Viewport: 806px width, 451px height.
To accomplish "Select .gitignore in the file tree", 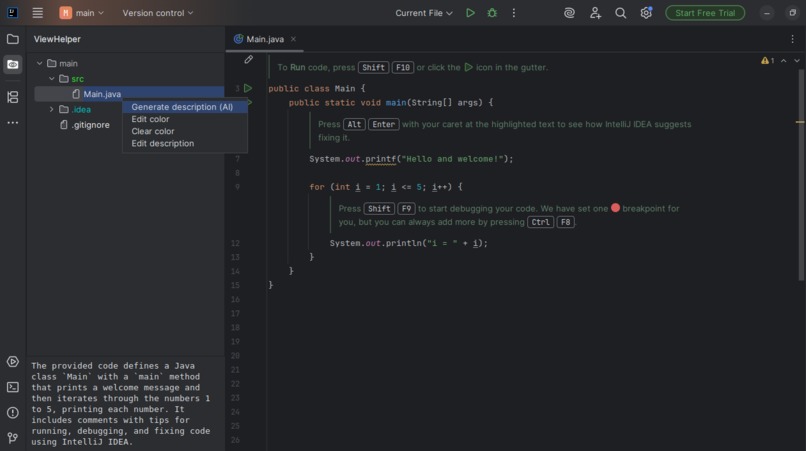I will [x=90, y=125].
